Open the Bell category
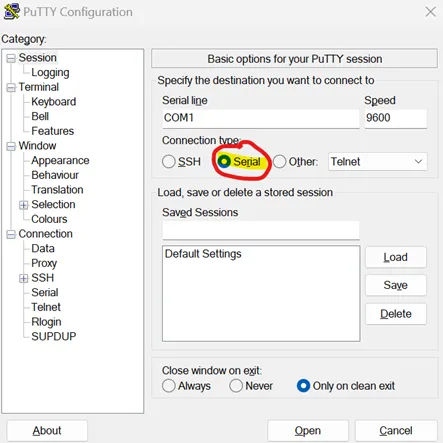Screen dimensions: 443x443 pyautogui.click(x=40, y=116)
